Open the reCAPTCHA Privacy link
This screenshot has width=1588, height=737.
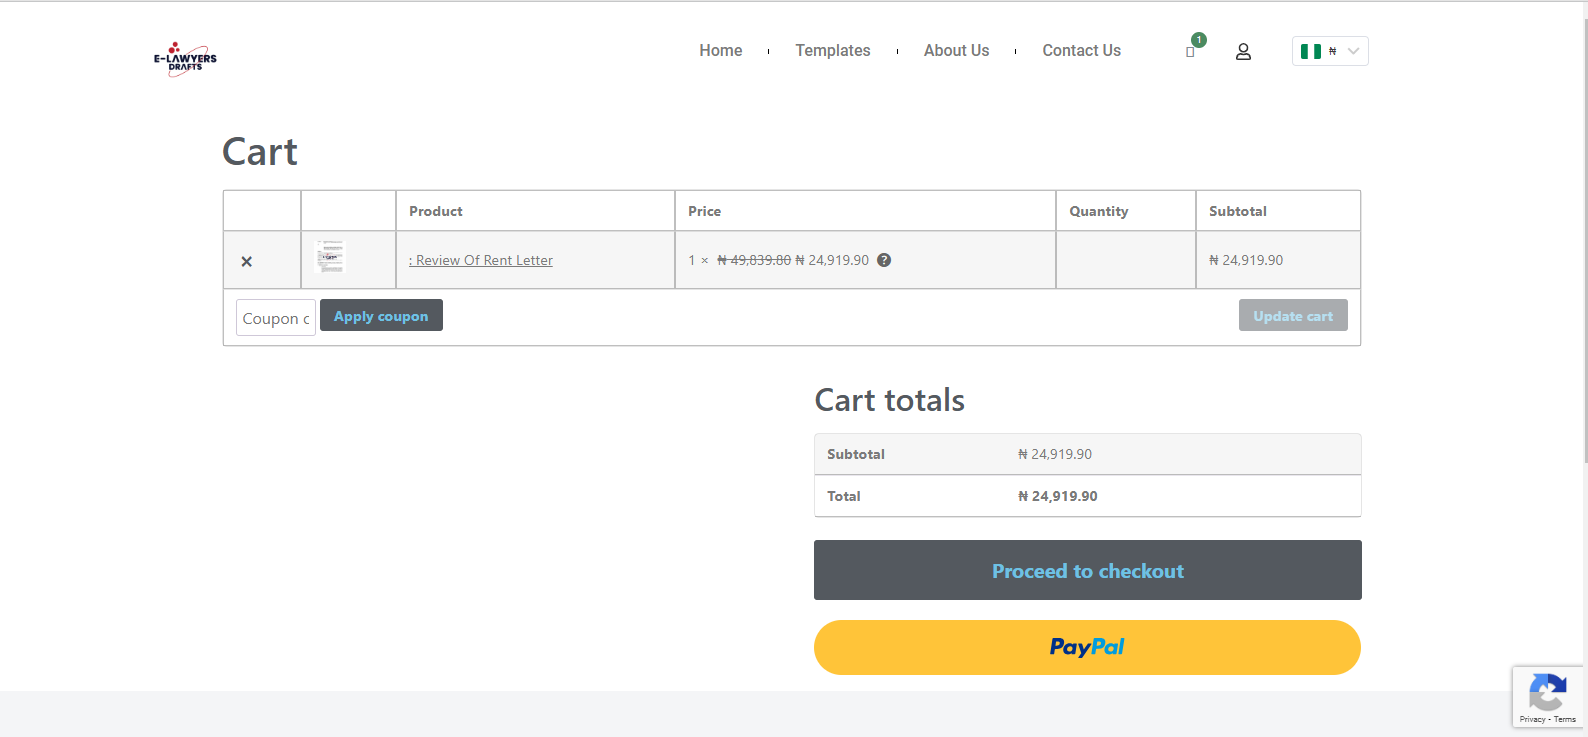click(x=1531, y=719)
